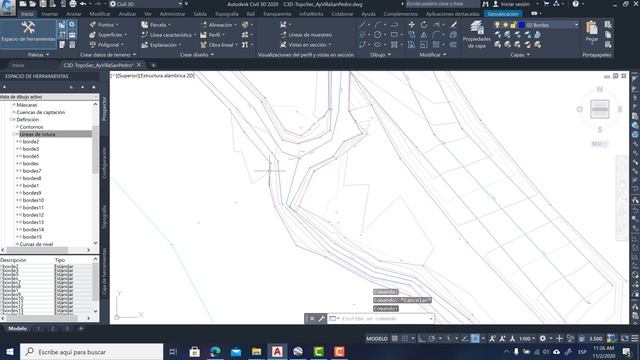Click the Open file icon in quick access toolbar
This screenshot has height=360, width=640.
pos(33,4)
